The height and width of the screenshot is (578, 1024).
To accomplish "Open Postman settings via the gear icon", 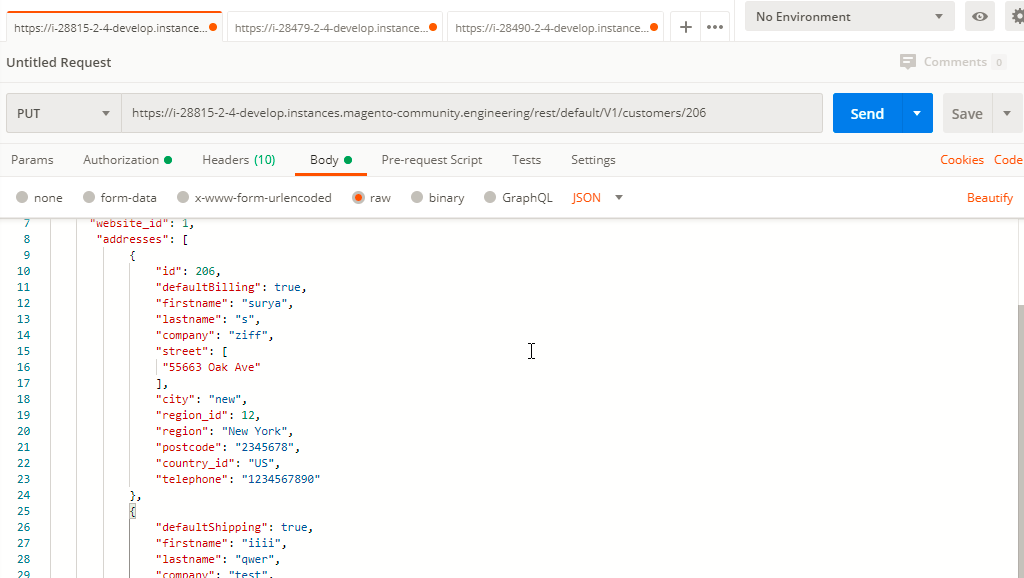I will point(1017,17).
